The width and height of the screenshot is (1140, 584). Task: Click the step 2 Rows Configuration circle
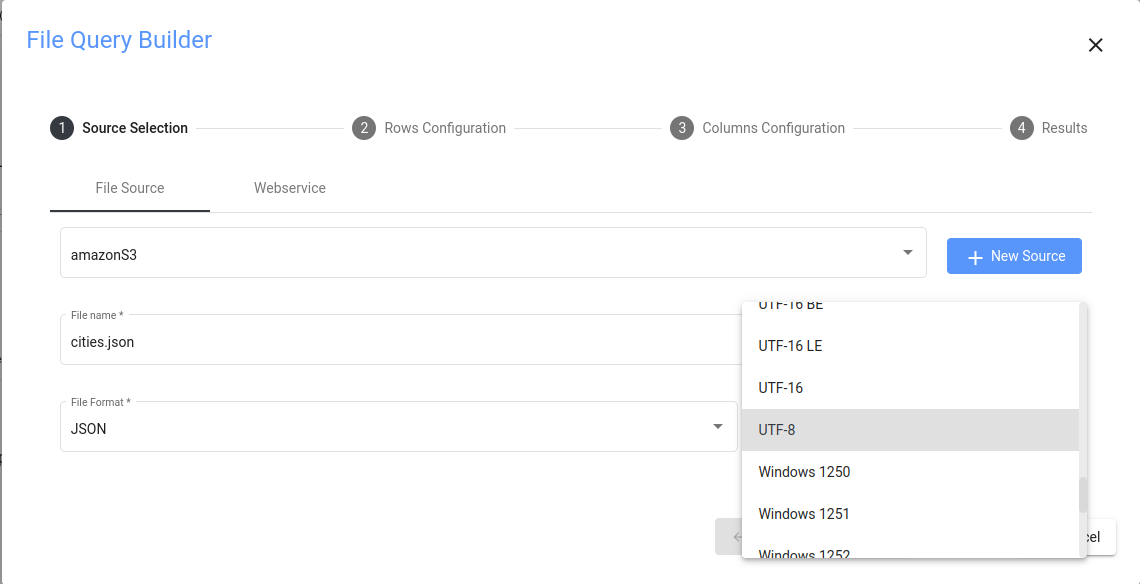(363, 128)
